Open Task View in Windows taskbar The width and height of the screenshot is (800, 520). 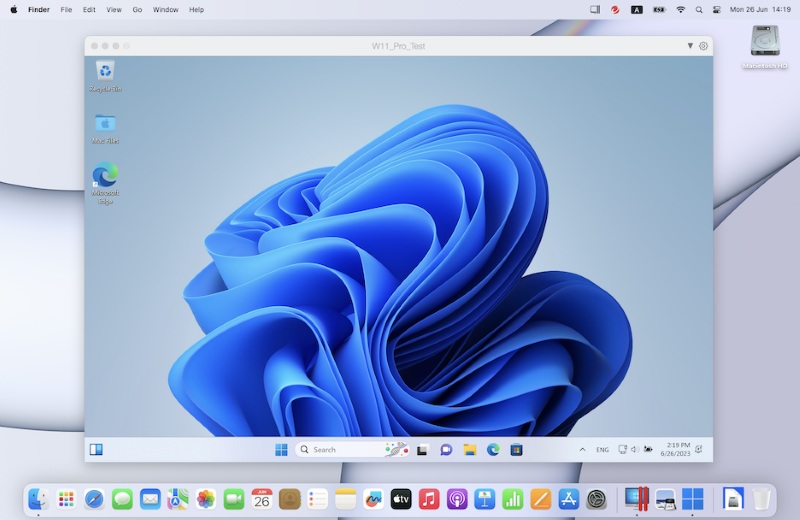422,450
